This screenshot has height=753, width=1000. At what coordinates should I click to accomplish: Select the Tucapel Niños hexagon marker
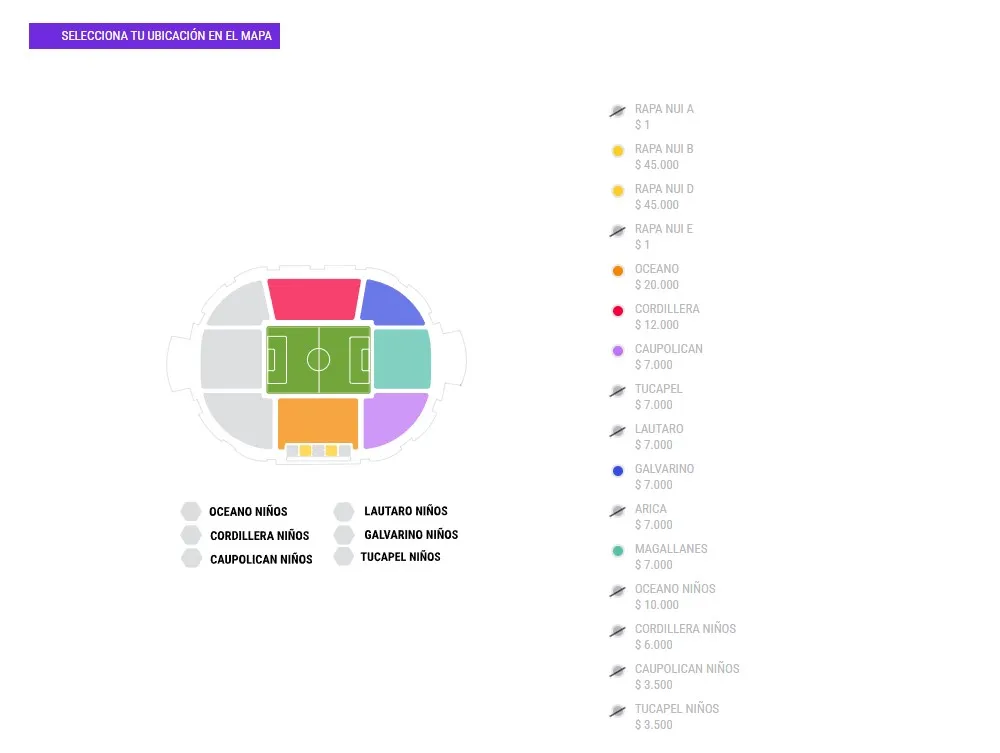click(x=344, y=557)
